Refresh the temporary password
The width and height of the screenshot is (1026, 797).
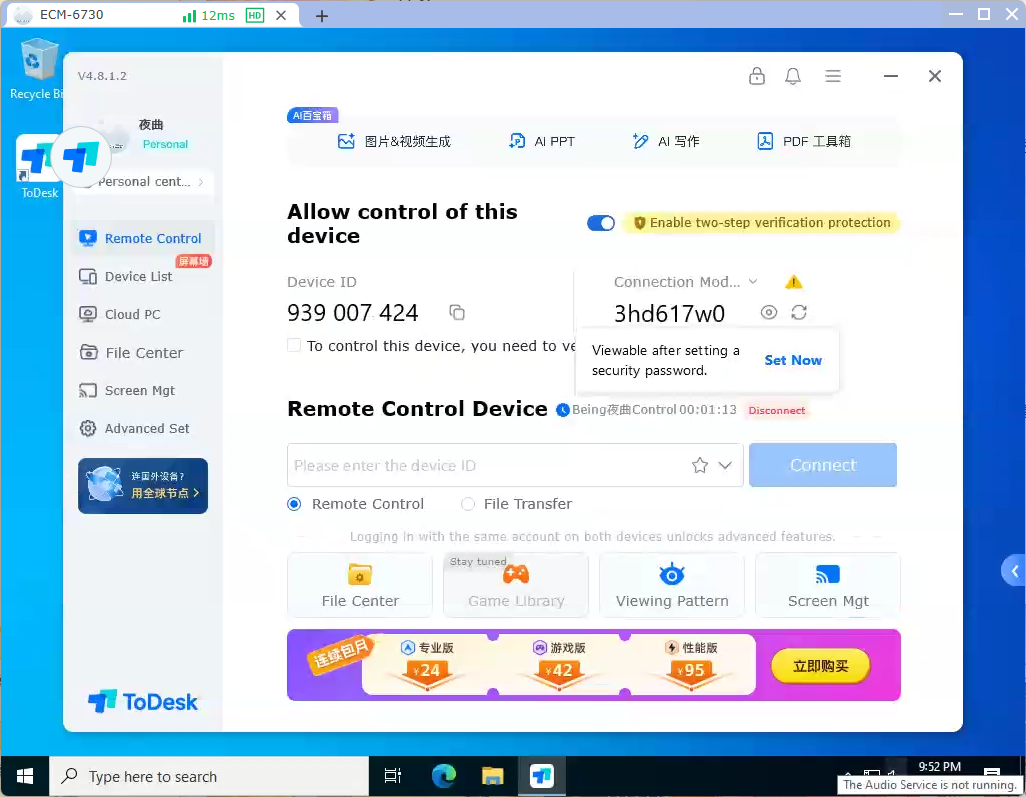[799, 313]
